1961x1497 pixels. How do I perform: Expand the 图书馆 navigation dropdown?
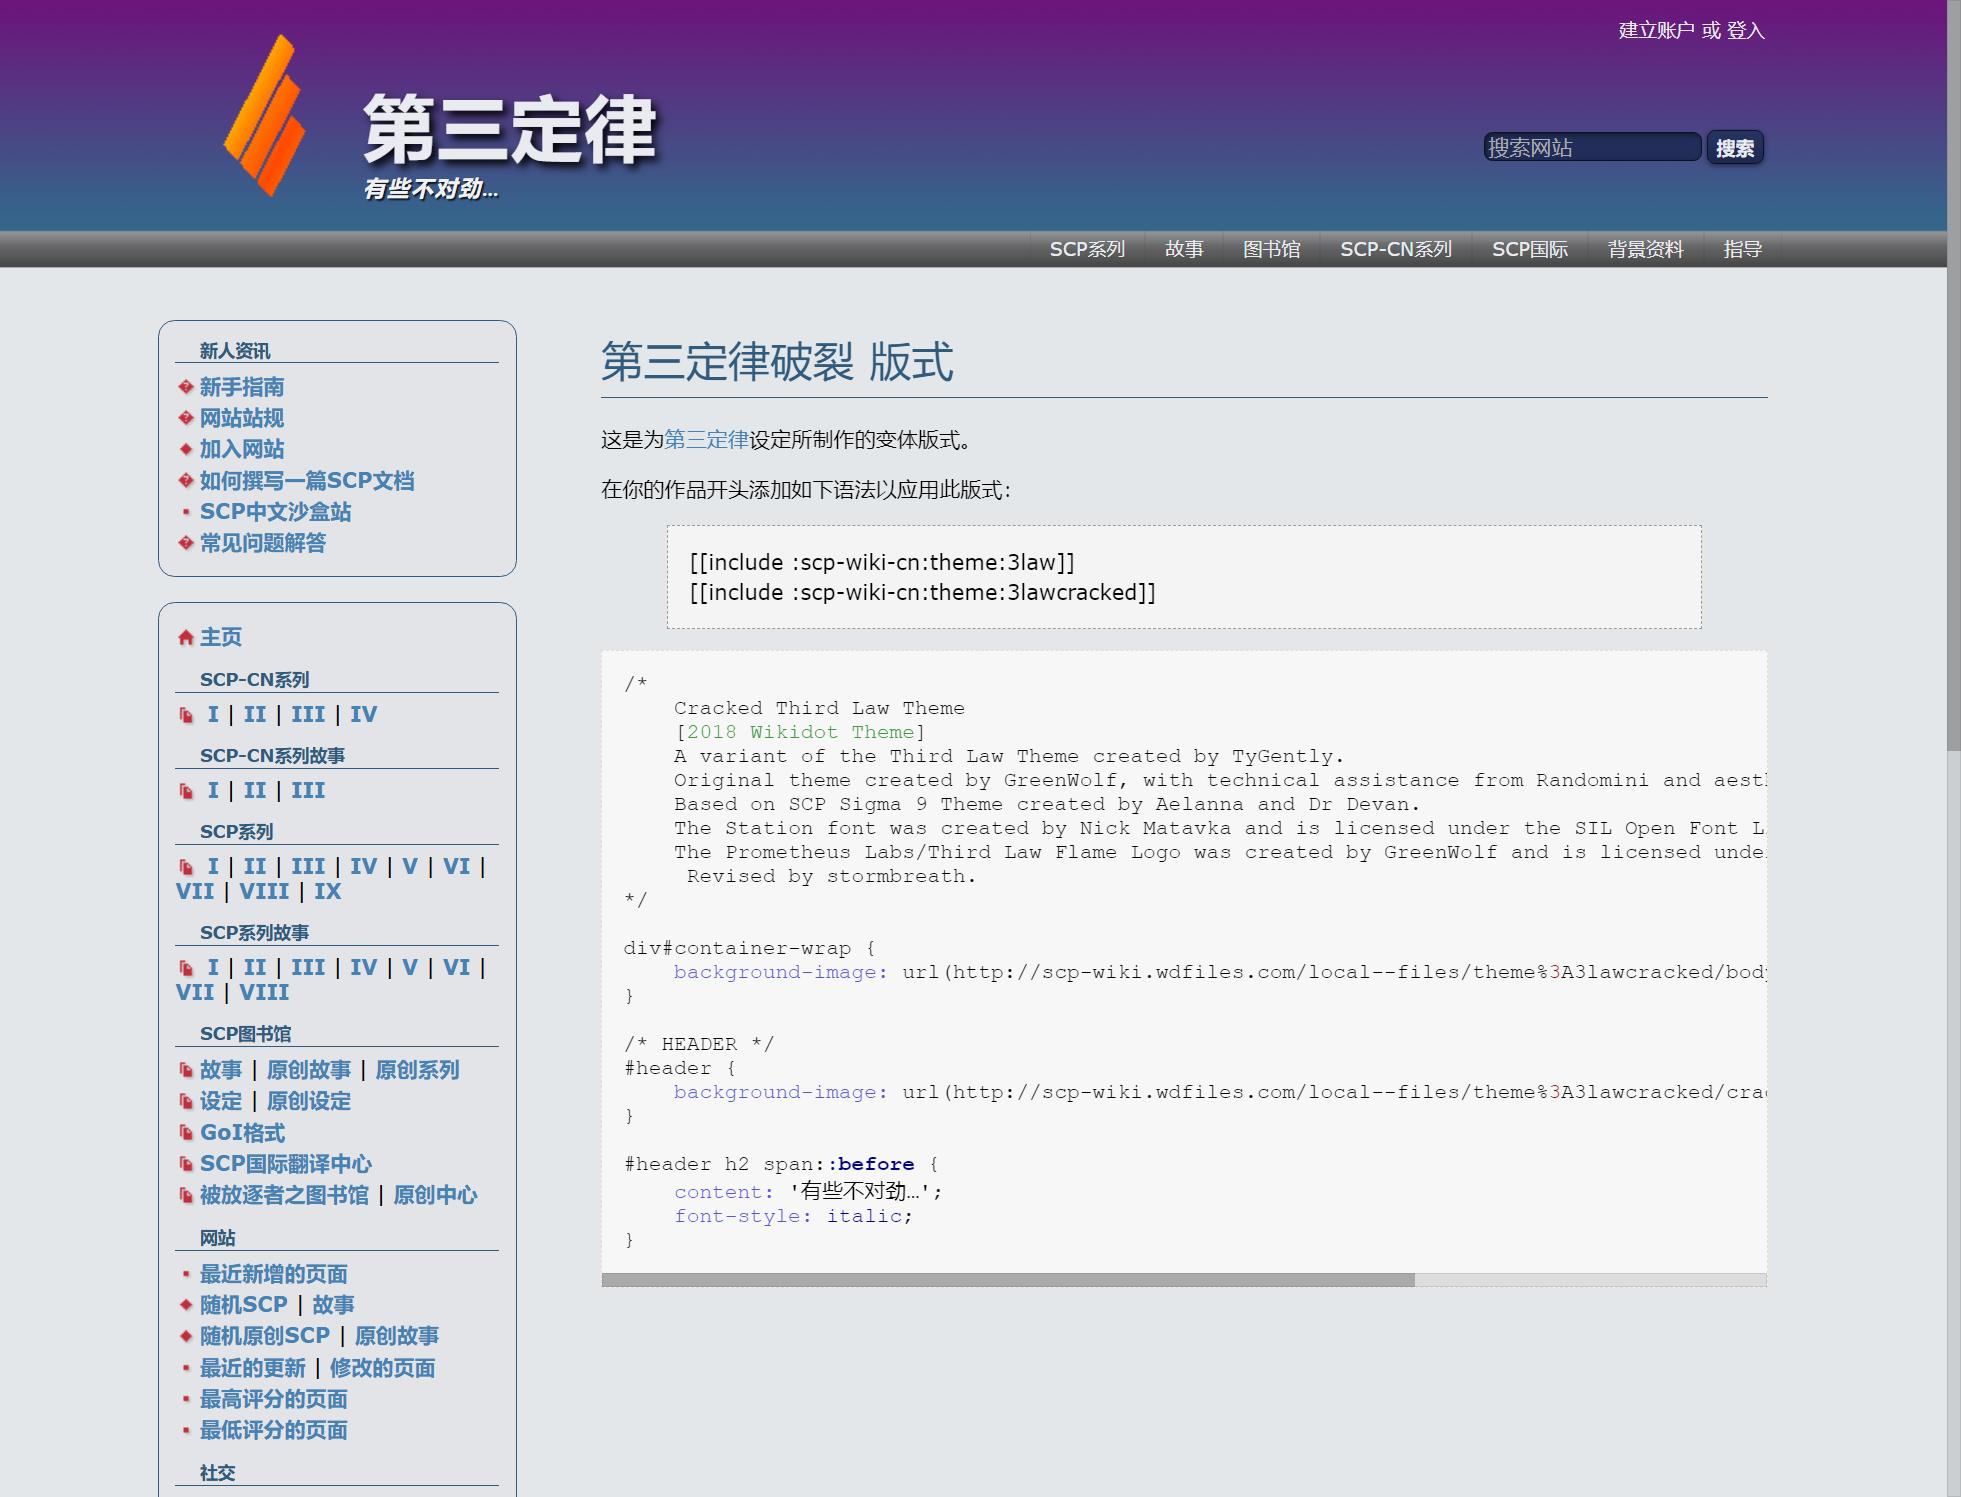coord(1271,249)
